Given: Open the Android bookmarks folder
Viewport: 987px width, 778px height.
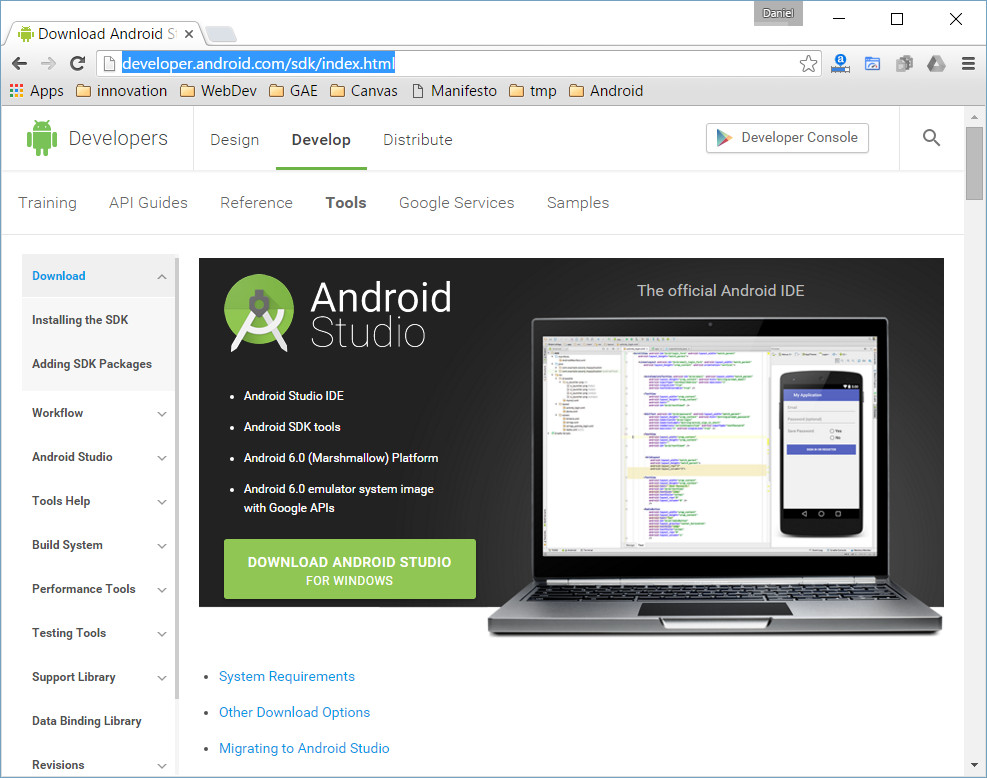Looking at the screenshot, I should pos(606,91).
